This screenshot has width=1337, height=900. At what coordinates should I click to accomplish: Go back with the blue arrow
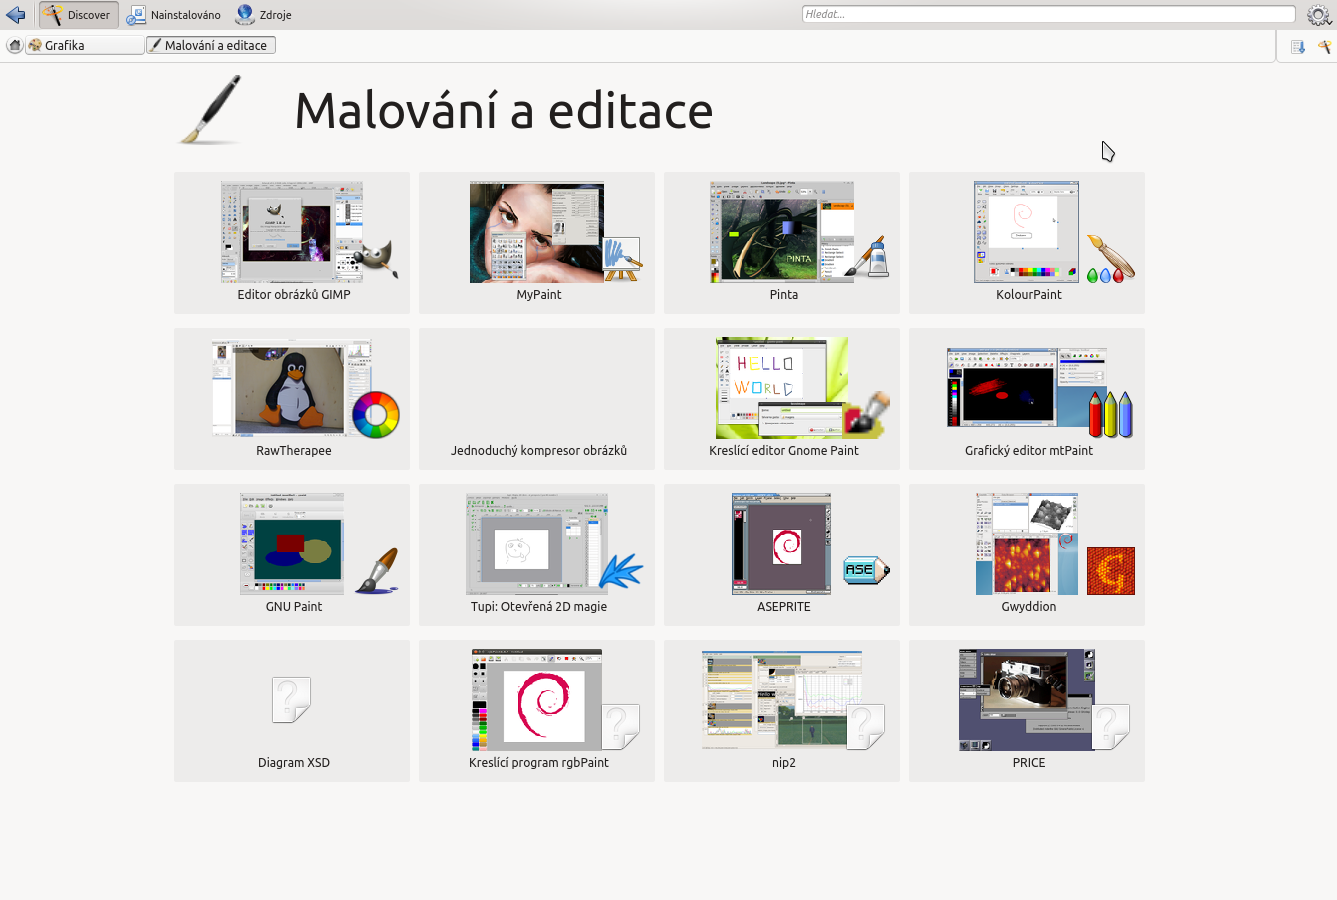(x=15, y=15)
